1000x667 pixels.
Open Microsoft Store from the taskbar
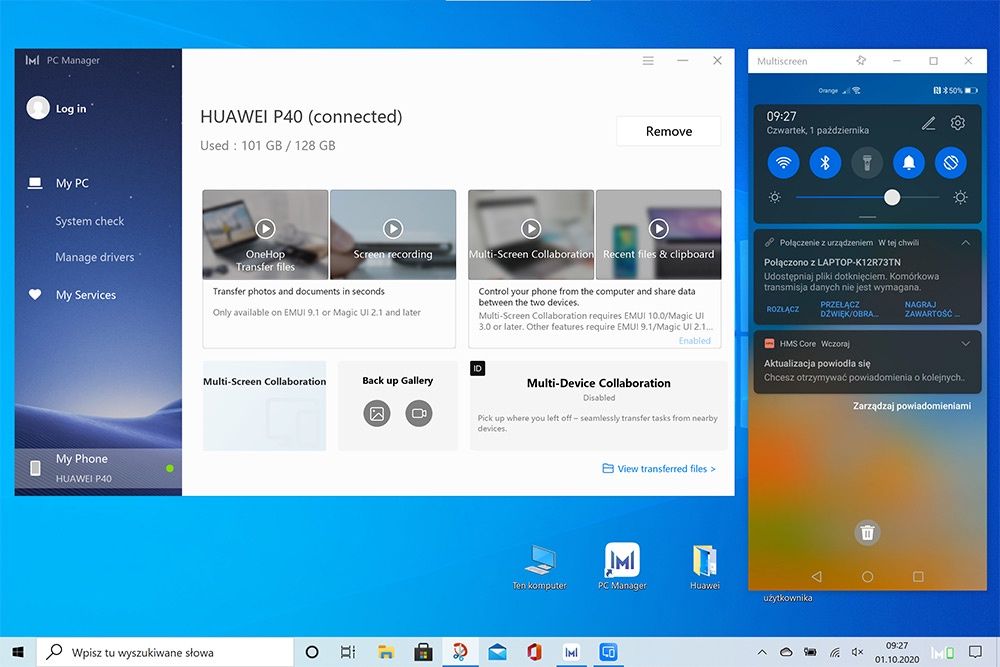click(423, 652)
